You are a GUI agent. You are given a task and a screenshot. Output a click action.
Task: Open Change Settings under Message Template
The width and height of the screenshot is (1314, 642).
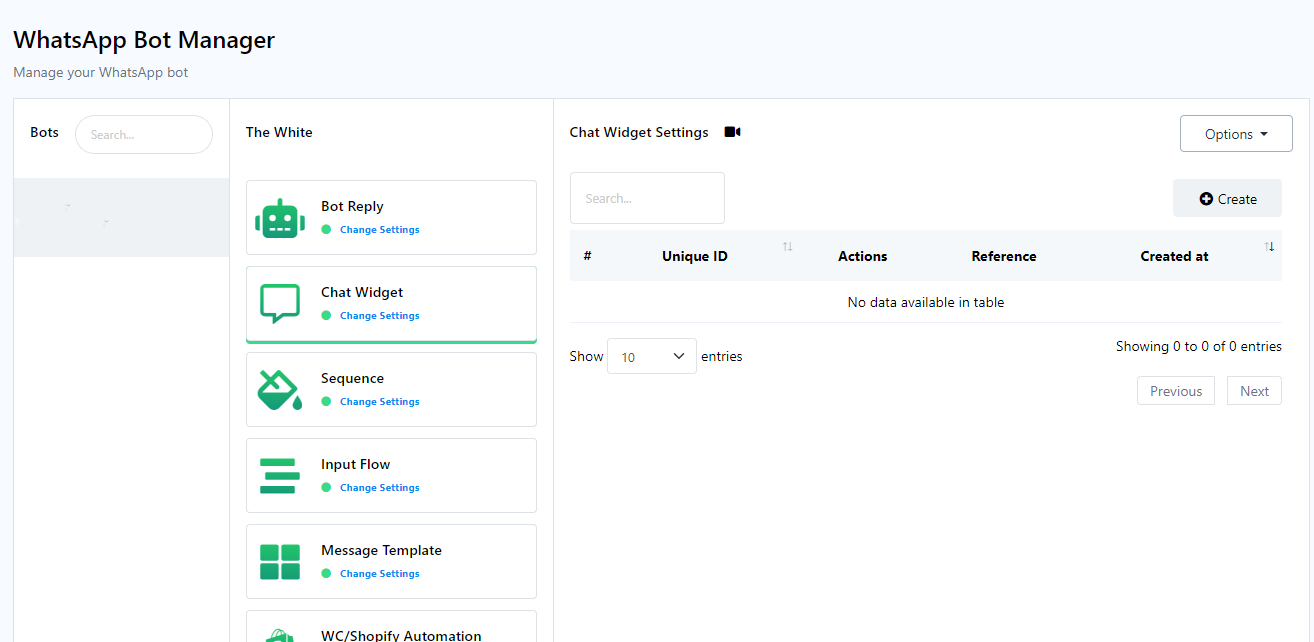[379, 574]
